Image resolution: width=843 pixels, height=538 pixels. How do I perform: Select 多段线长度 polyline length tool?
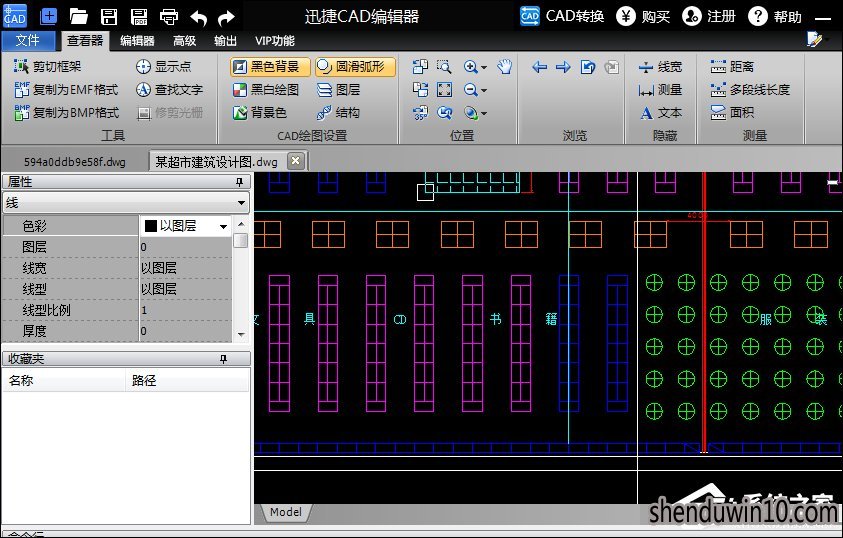750,90
